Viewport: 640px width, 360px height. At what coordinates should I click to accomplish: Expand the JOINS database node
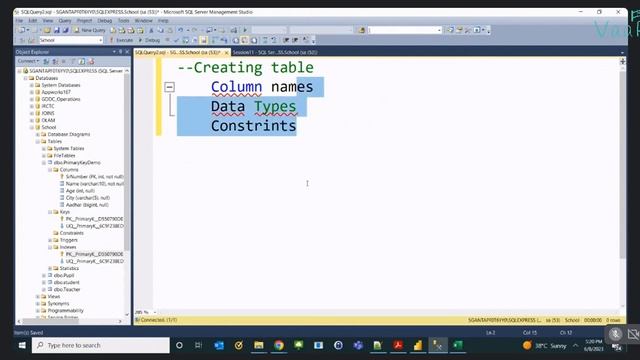pyautogui.click(x=31, y=113)
